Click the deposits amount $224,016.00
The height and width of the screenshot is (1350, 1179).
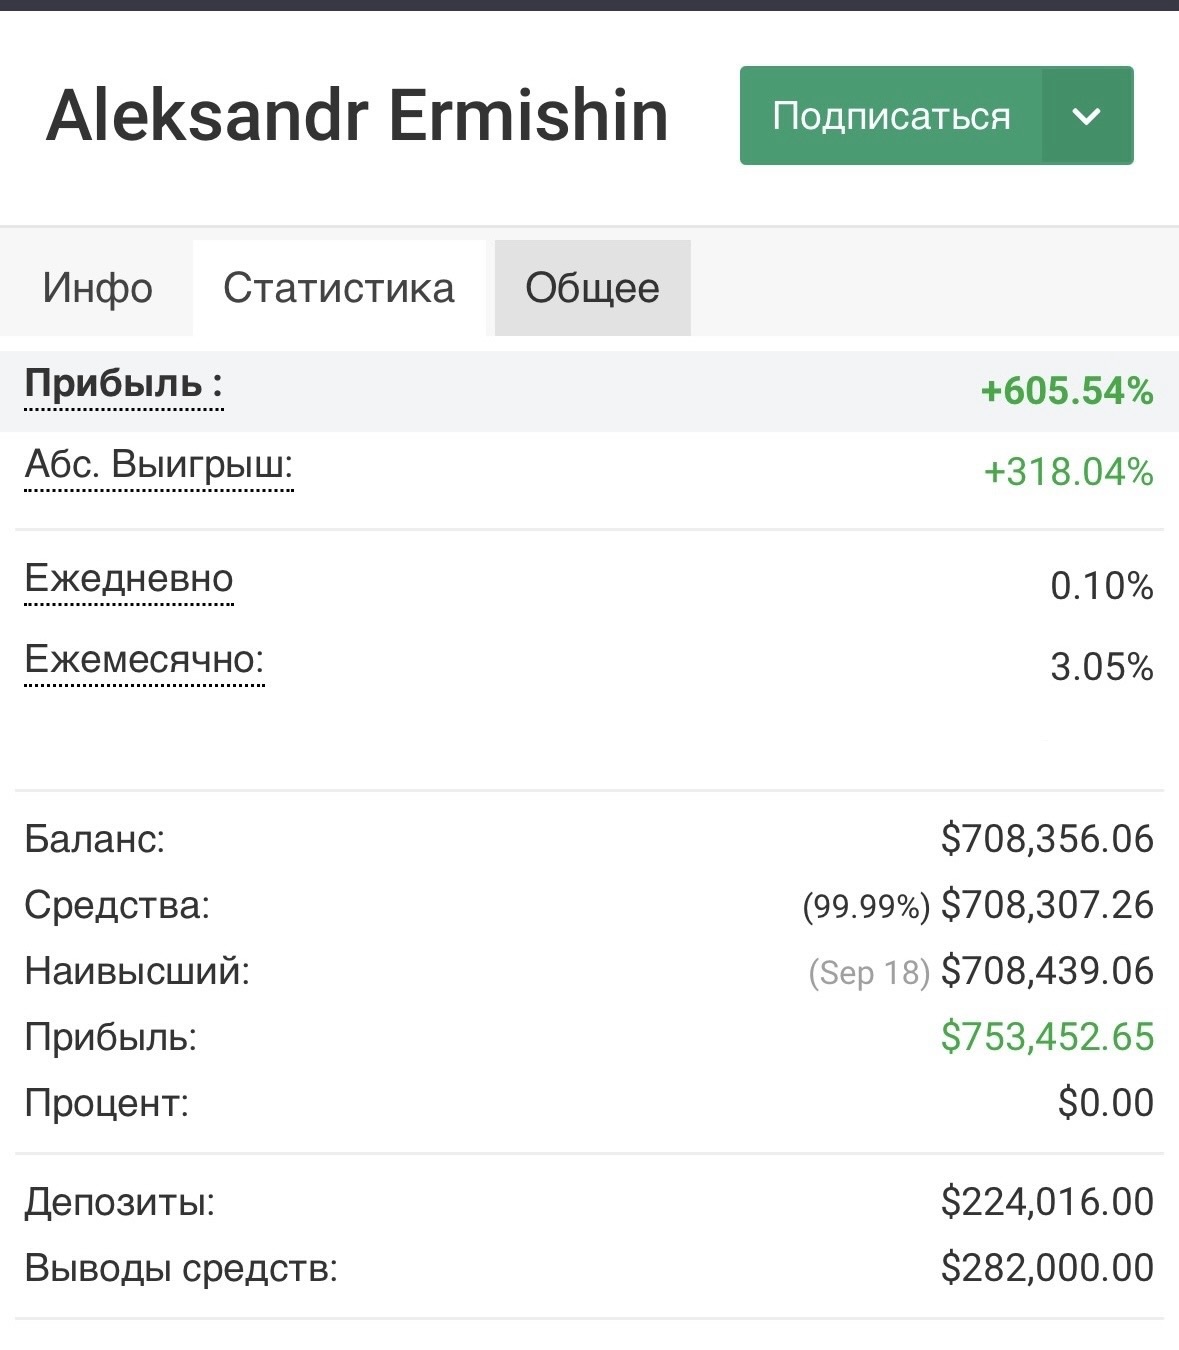(x=1047, y=1202)
